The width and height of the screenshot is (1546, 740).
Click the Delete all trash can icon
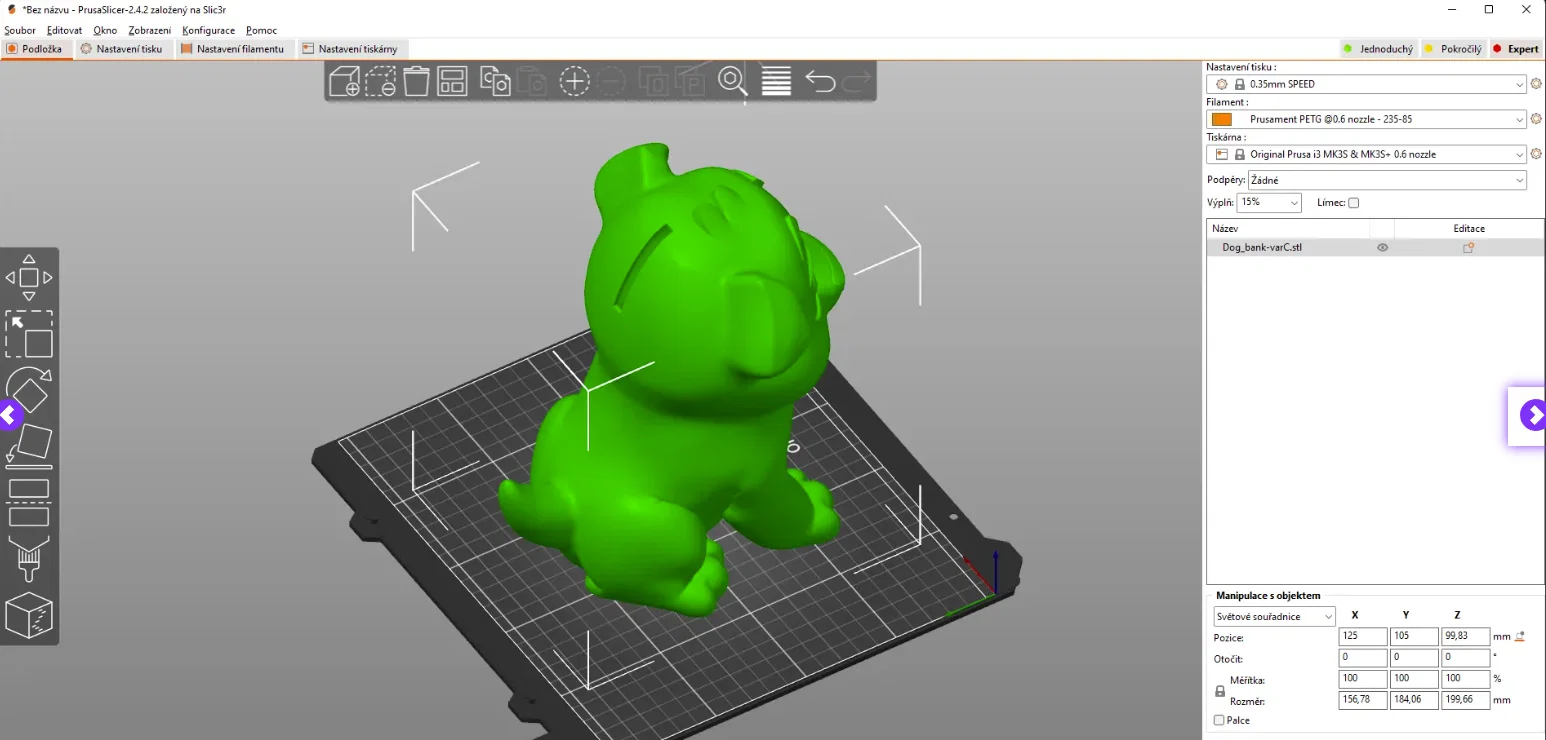pyautogui.click(x=416, y=81)
